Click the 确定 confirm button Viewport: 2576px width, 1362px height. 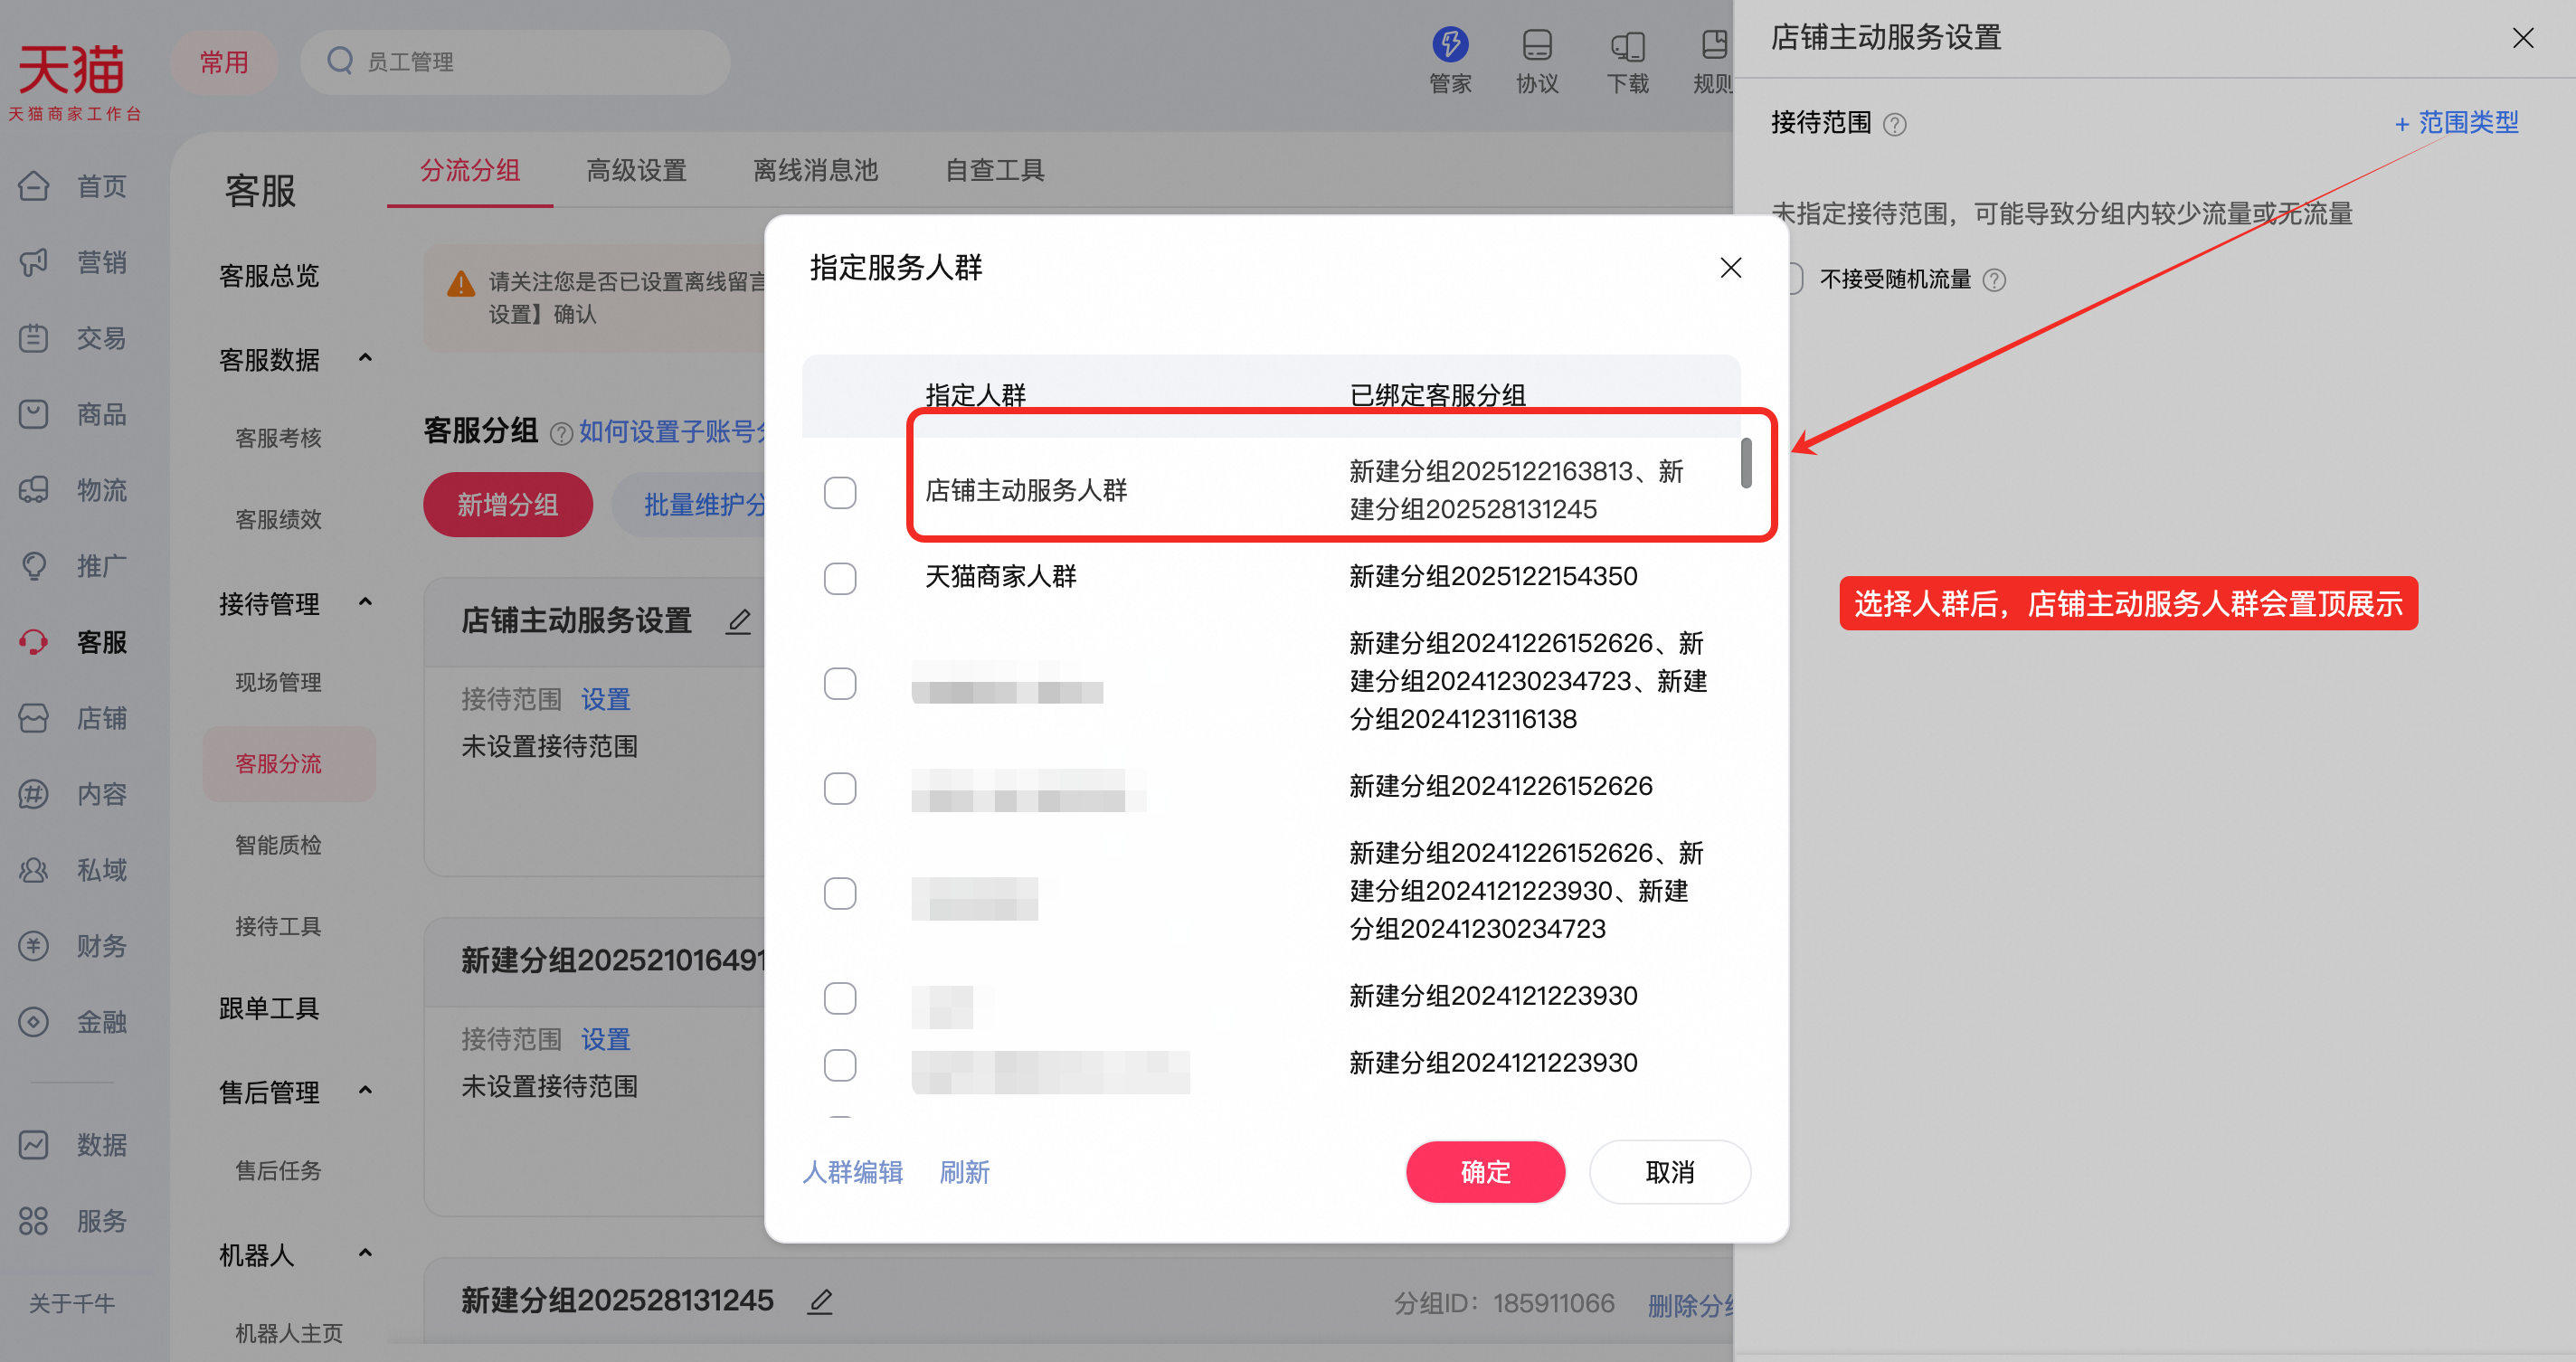[x=1485, y=1171]
